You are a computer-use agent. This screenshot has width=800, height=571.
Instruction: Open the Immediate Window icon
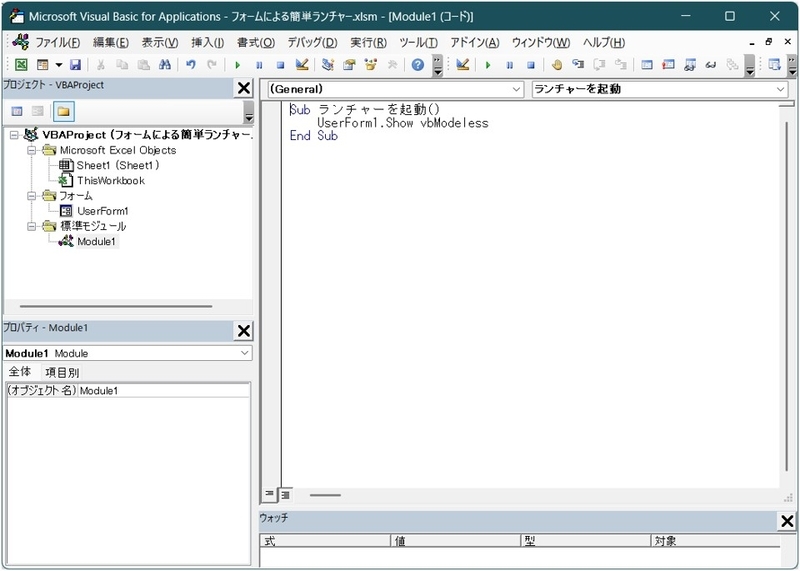[x=668, y=65]
